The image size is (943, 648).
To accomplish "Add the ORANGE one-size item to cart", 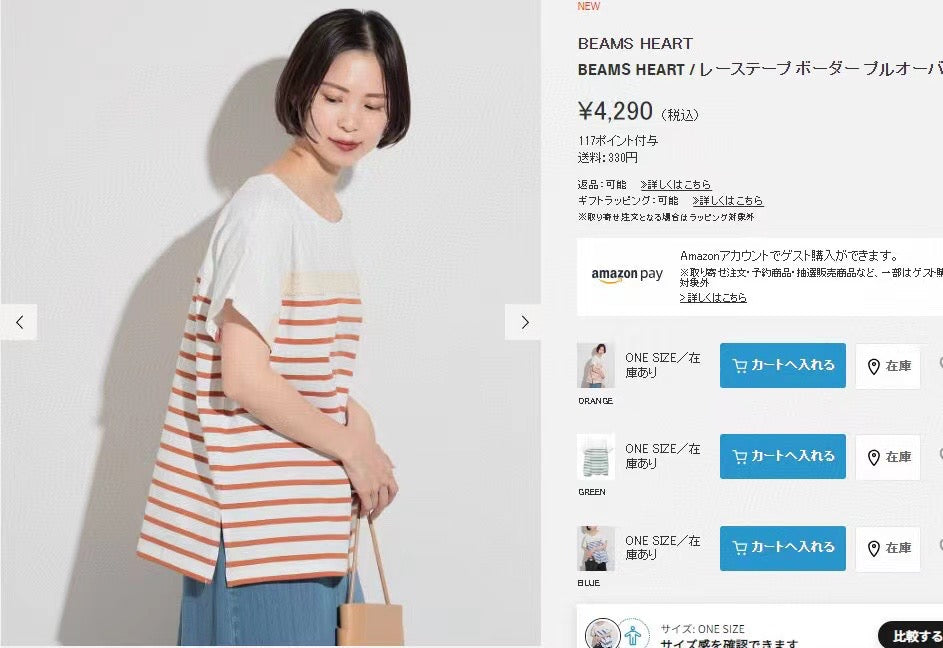I will pos(782,365).
